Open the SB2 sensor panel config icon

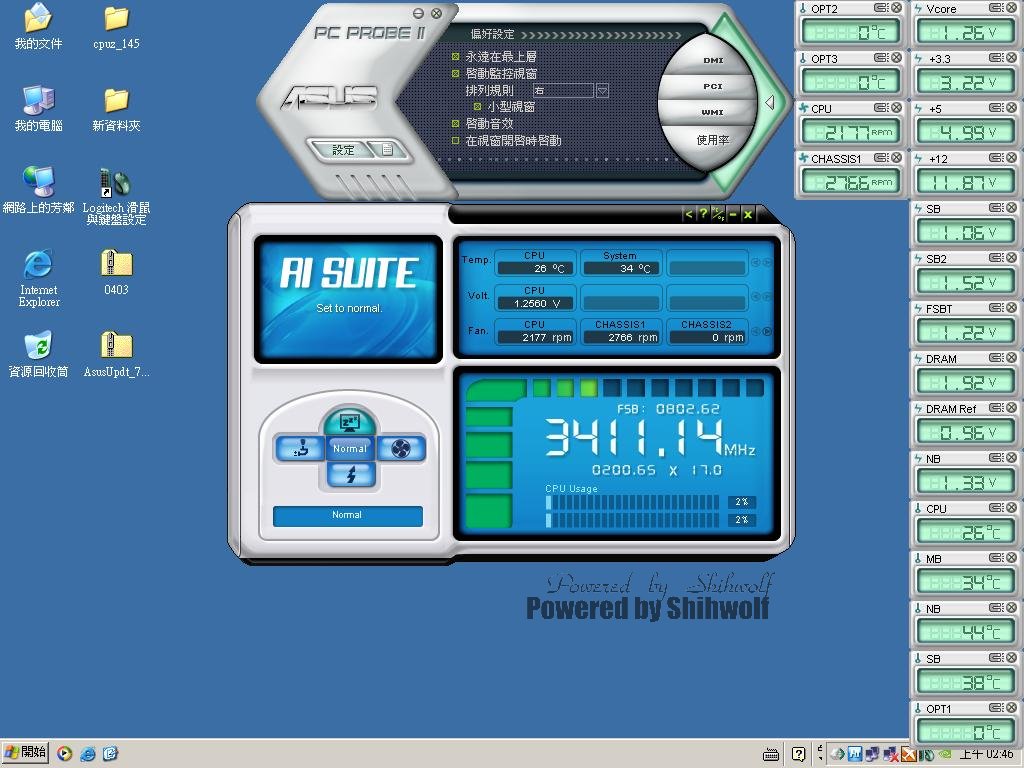996,257
